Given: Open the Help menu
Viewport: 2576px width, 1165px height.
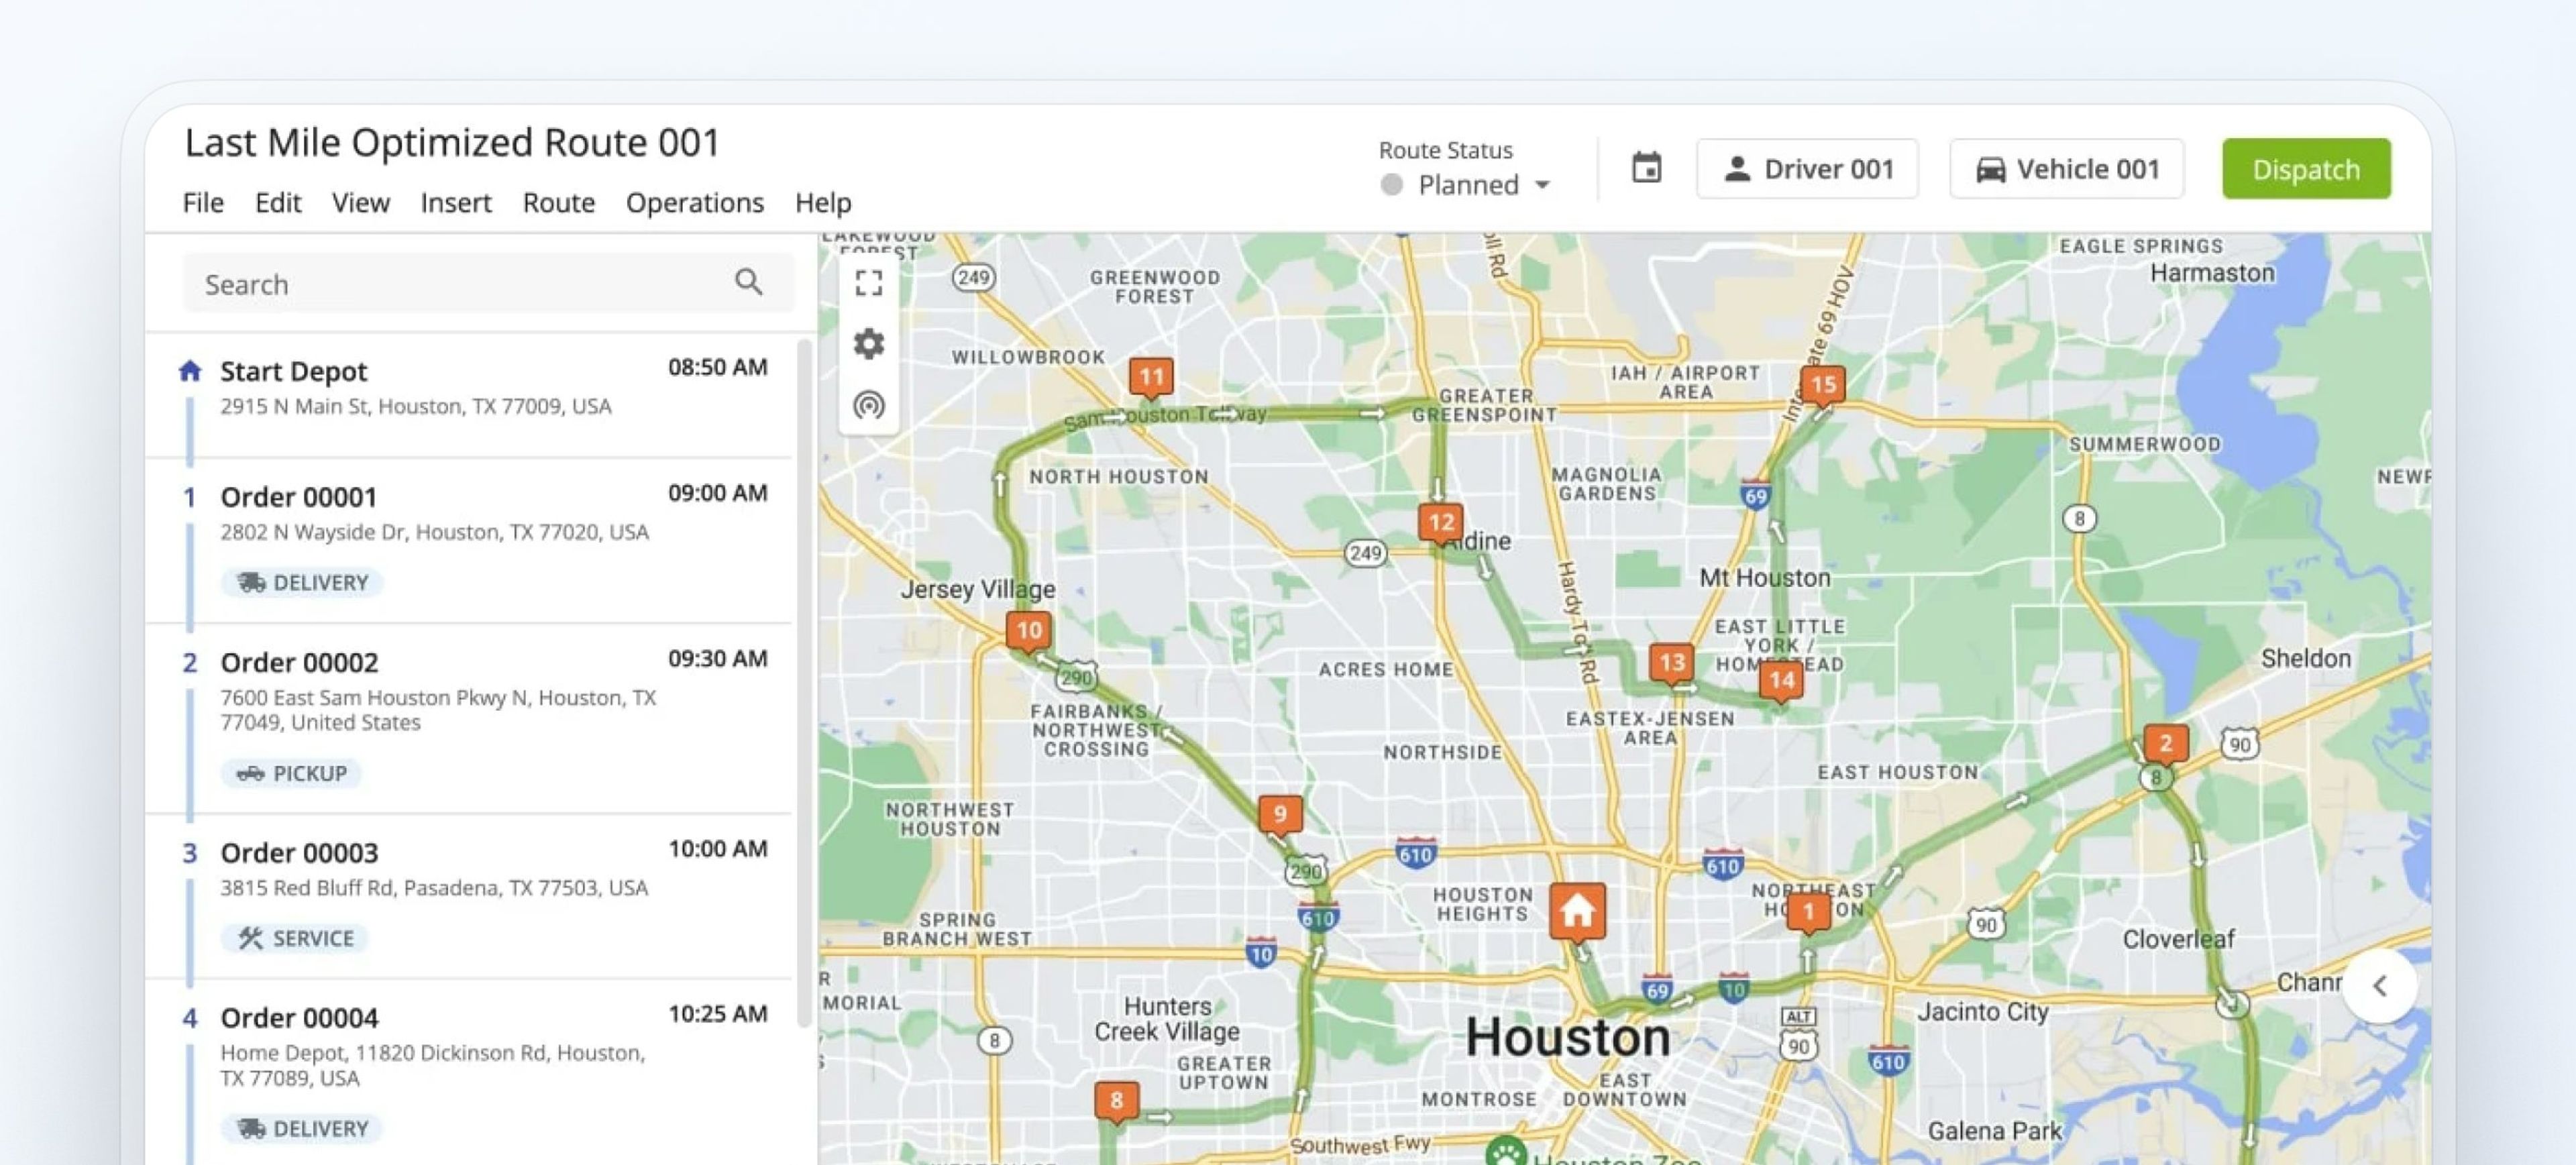Looking at the screenshot, I should tap(823, 203).
